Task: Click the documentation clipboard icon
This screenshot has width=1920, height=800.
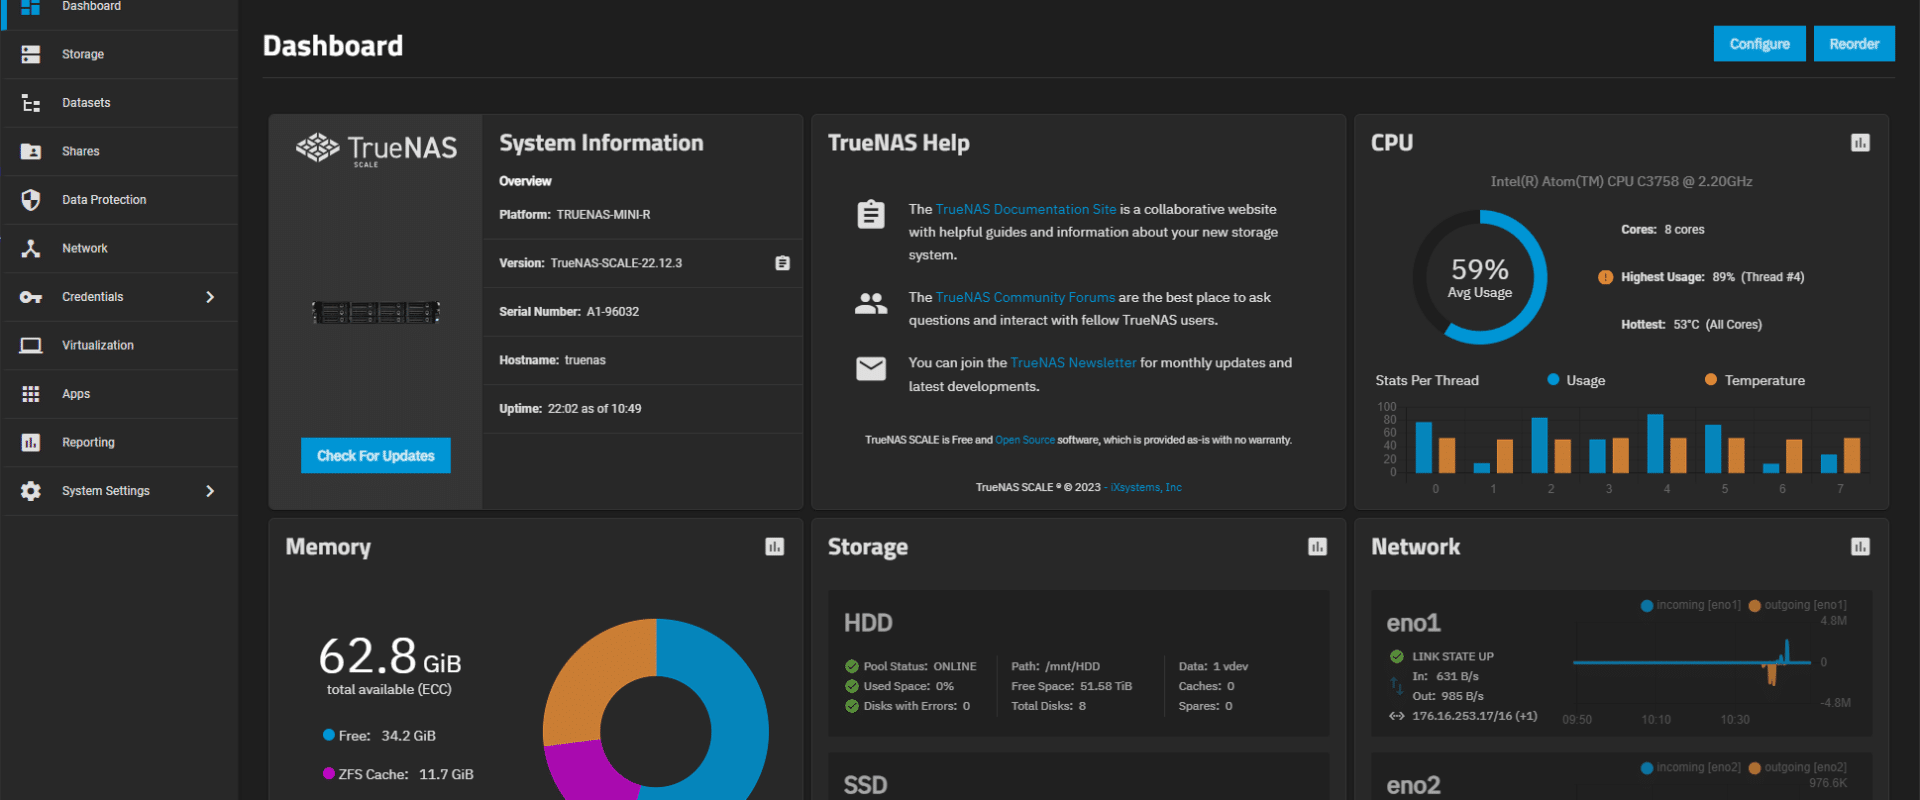Action: tap(871, 214)
